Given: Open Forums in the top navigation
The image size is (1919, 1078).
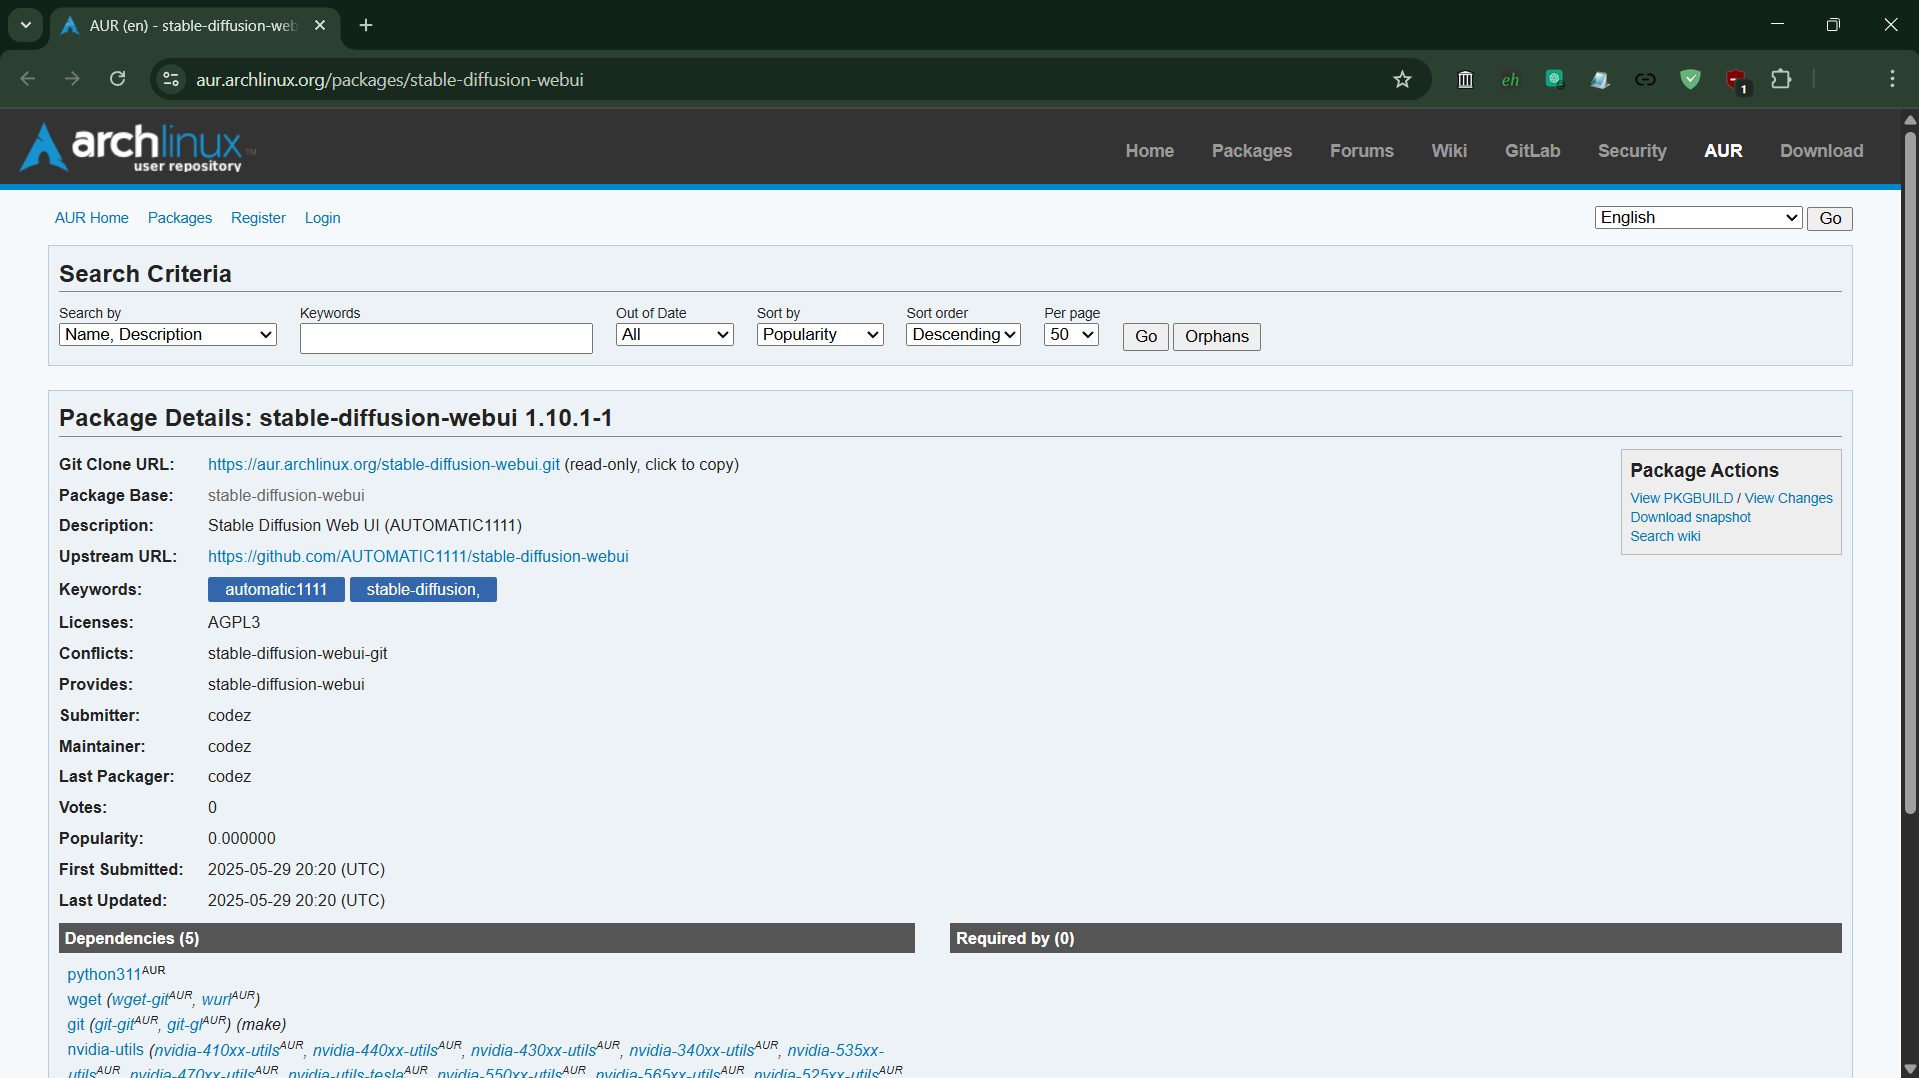Looking at the screenshot, I should [1361, 150].
